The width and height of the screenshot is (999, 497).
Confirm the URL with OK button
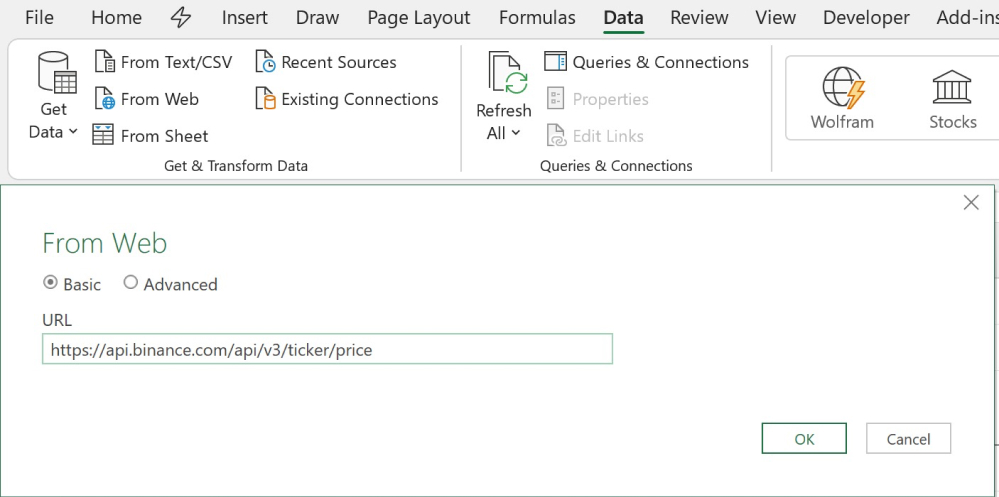(x=804, y=439)
